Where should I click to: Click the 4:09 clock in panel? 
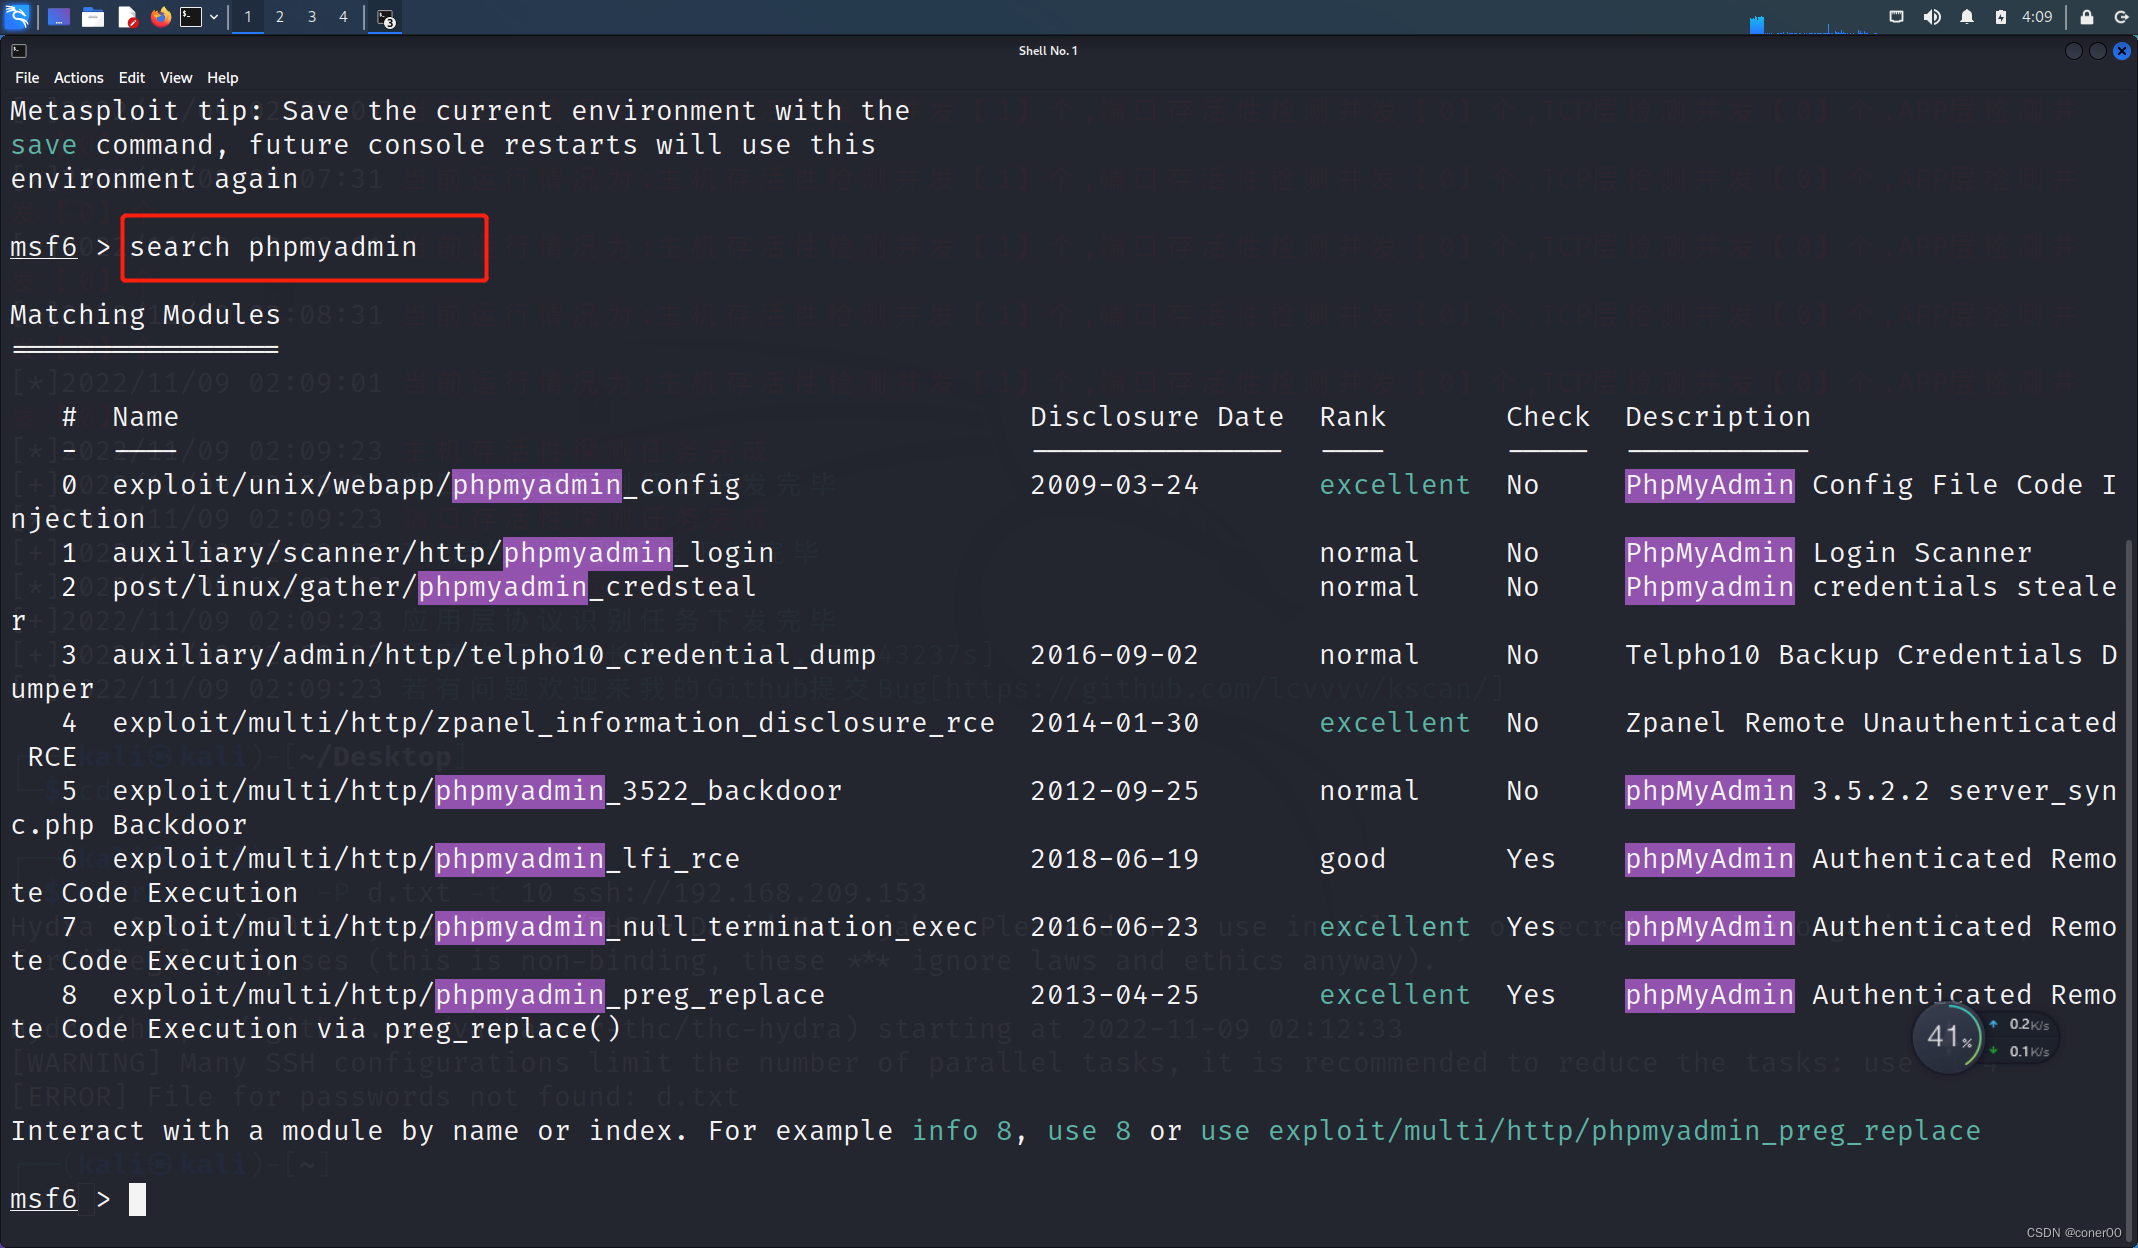click(x=2037, y=16)
